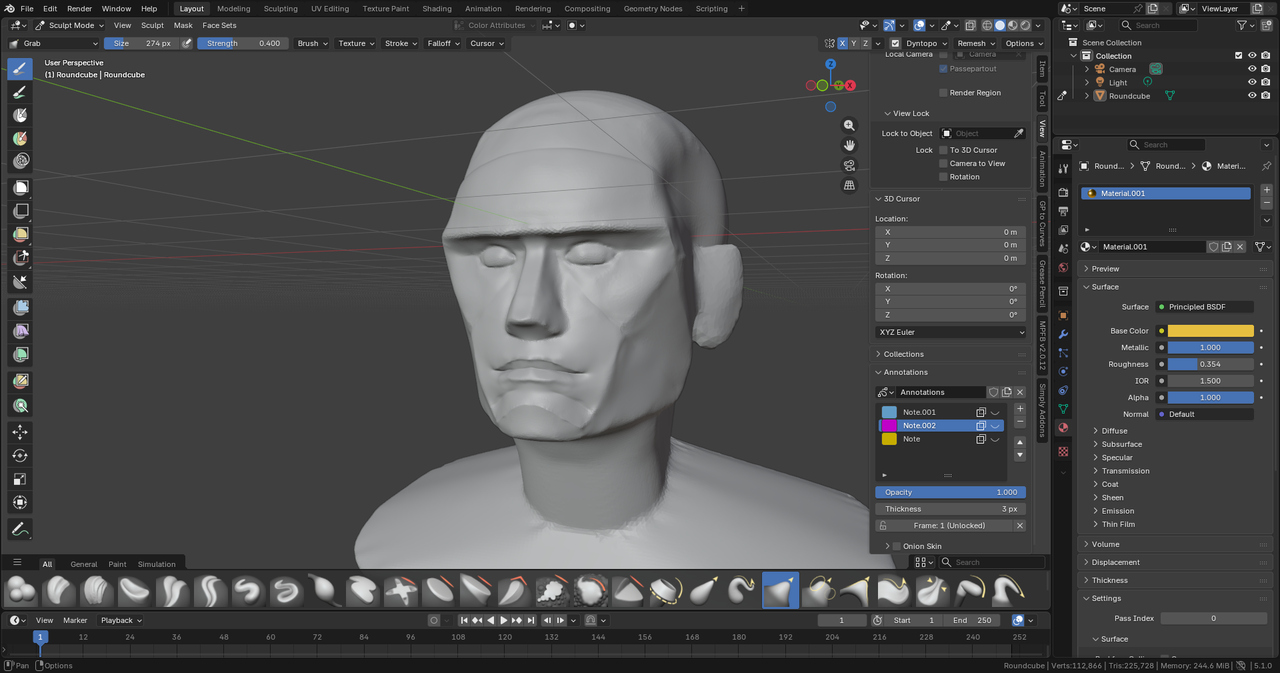Switch perspective/orthographic grid gizmo icon
Viewport: 1280px width, 673px height.
[x=849, y=185]
